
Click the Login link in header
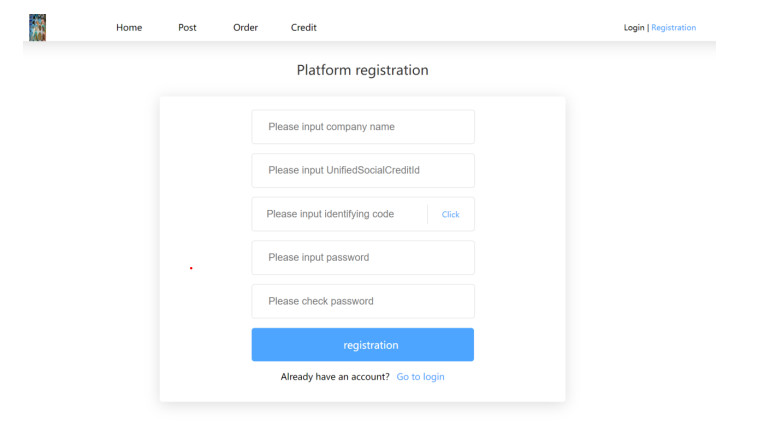point(634,28)
